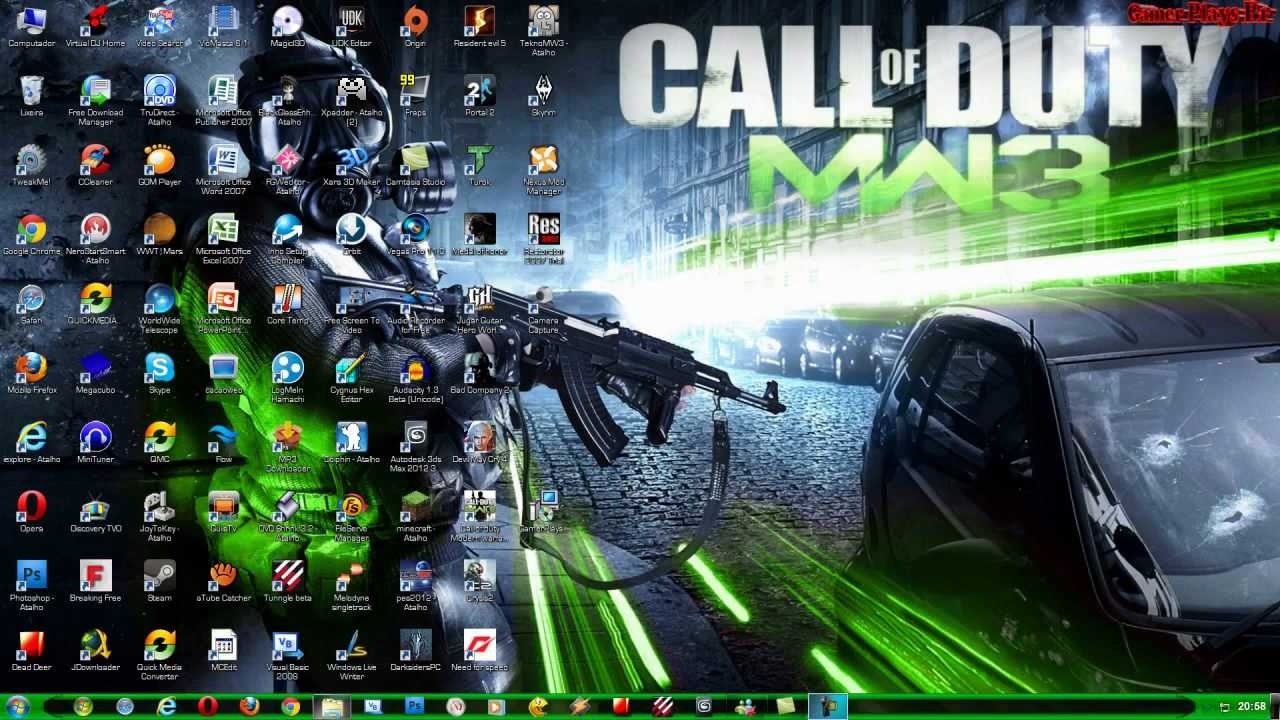Open Google Chrome desktop shortcut
Screen dimensions: 1280x720
point(32,235)
